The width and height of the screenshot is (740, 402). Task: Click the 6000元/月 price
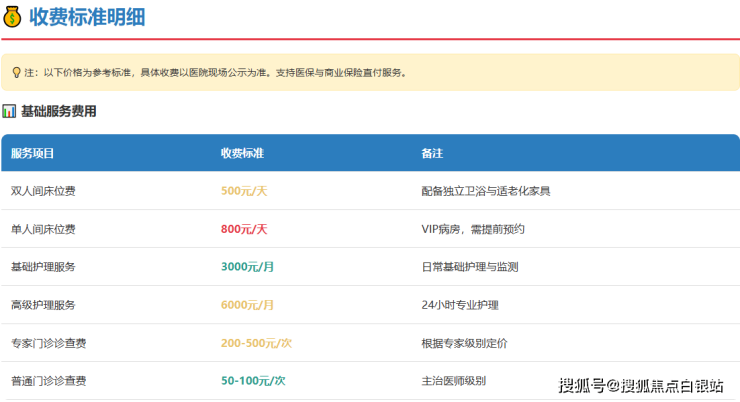247,305
